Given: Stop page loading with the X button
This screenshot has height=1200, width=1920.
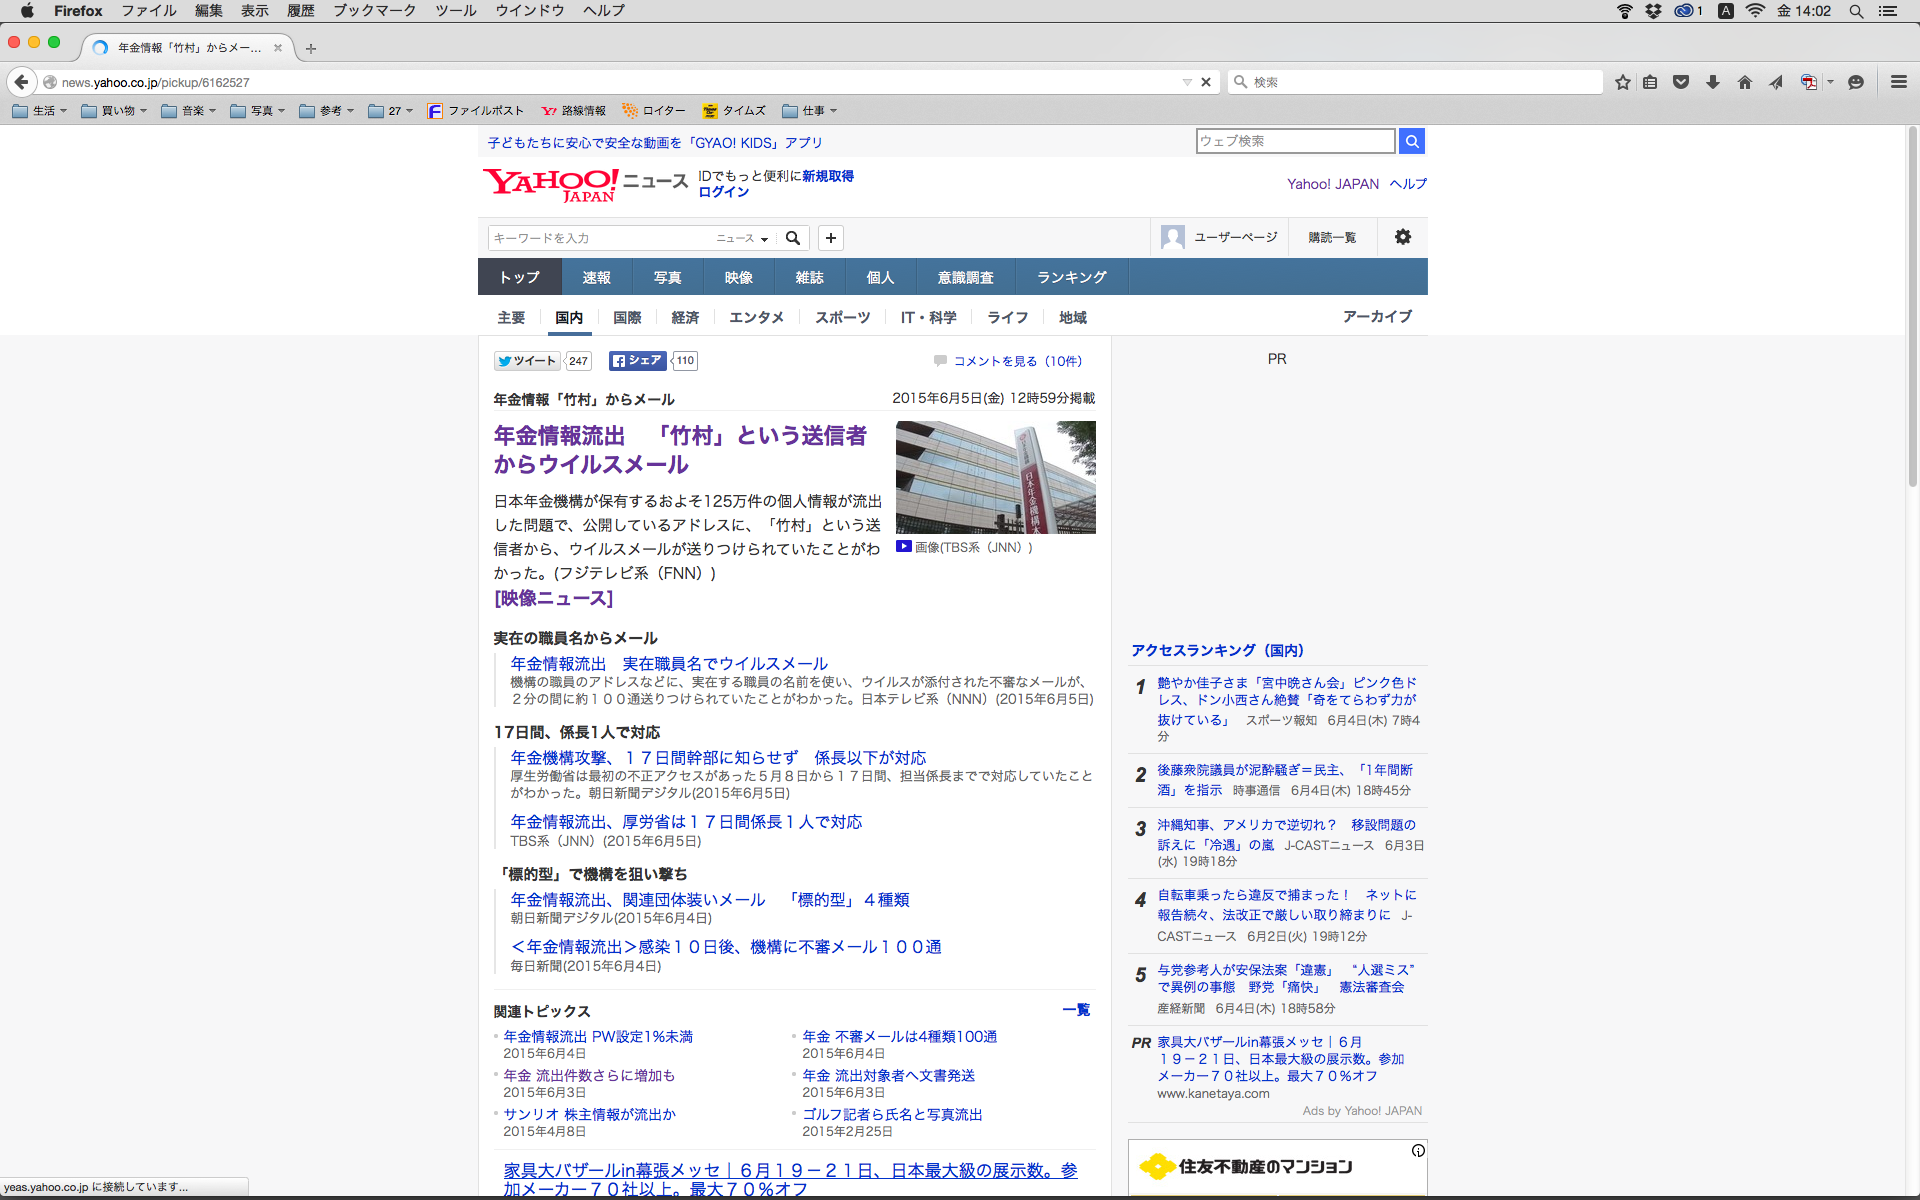Looking at the screenshot, I should coord(1206,82).
